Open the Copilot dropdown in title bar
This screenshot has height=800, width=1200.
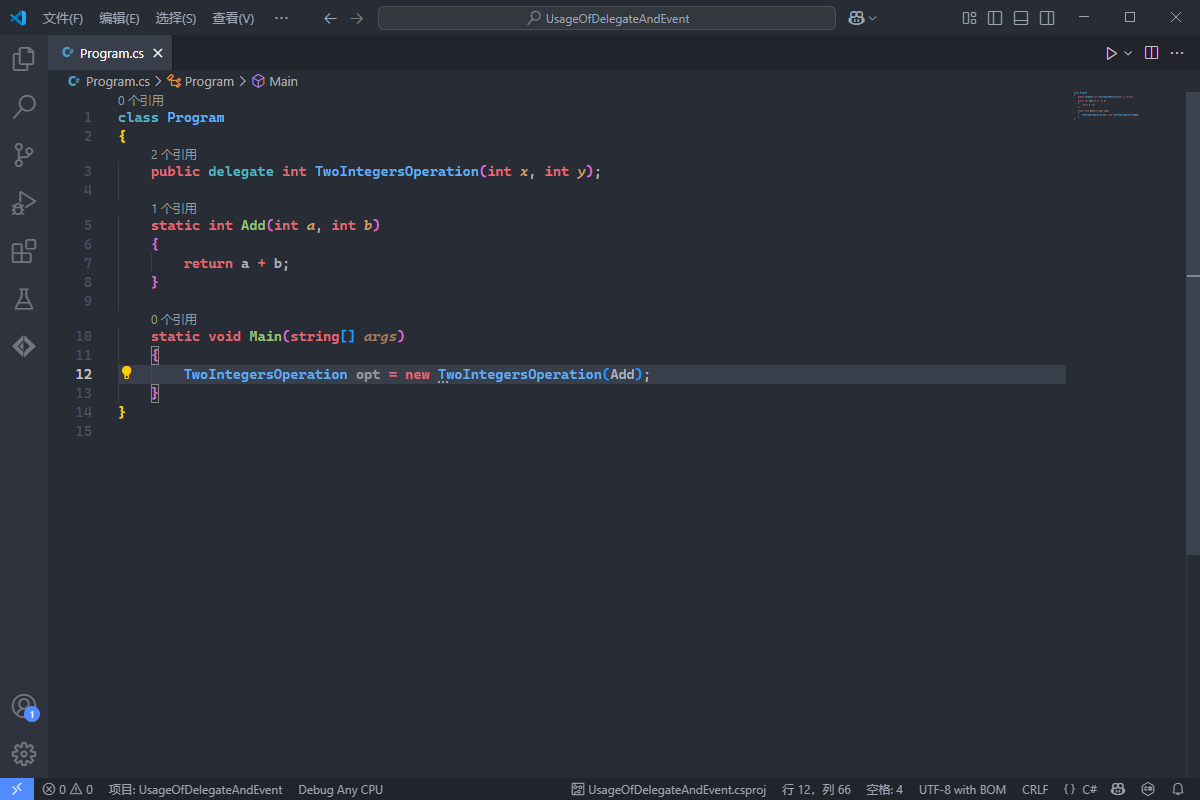tap(862, 18)
